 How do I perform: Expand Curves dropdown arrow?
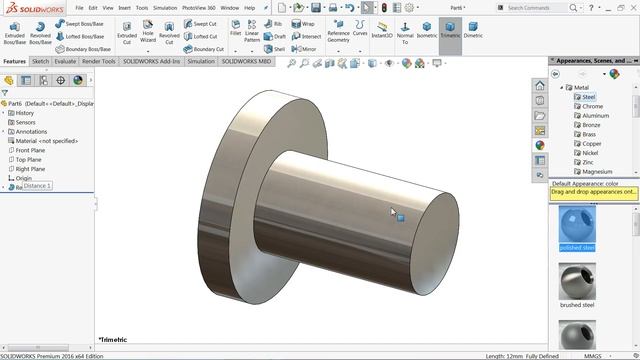360,51
